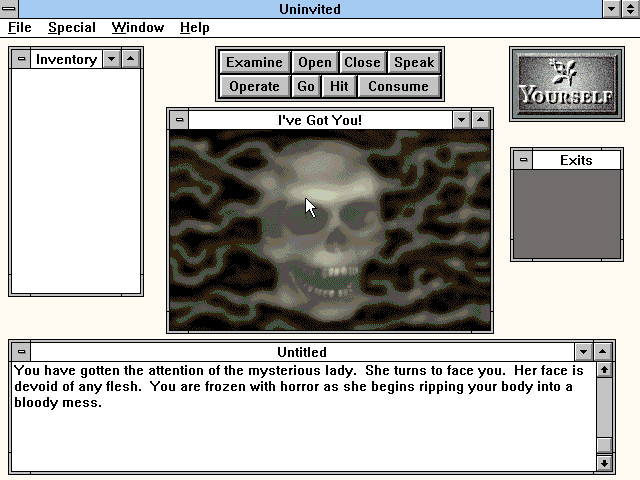Image resolution: width=640 pixels, height=480 pixels.
Task: Restore the Uninvited main window size
Action: point(631,9)
